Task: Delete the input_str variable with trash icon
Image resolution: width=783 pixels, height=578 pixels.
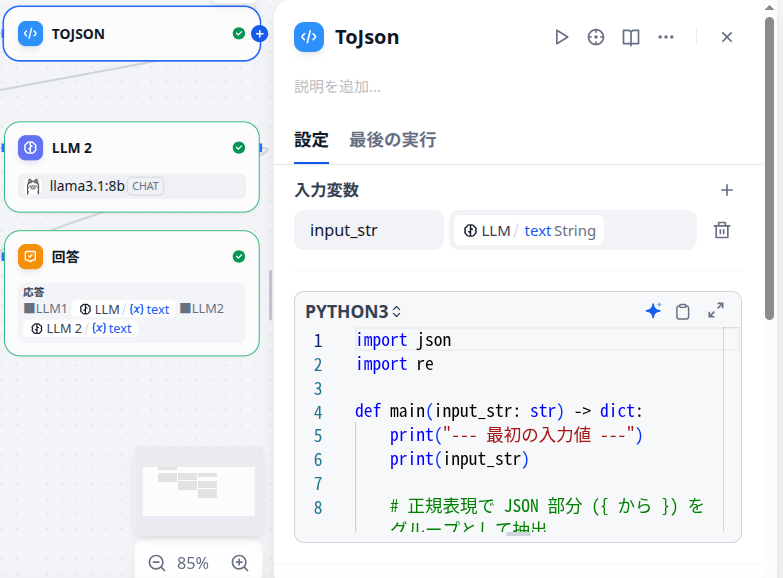Action: tap(722, 230)
